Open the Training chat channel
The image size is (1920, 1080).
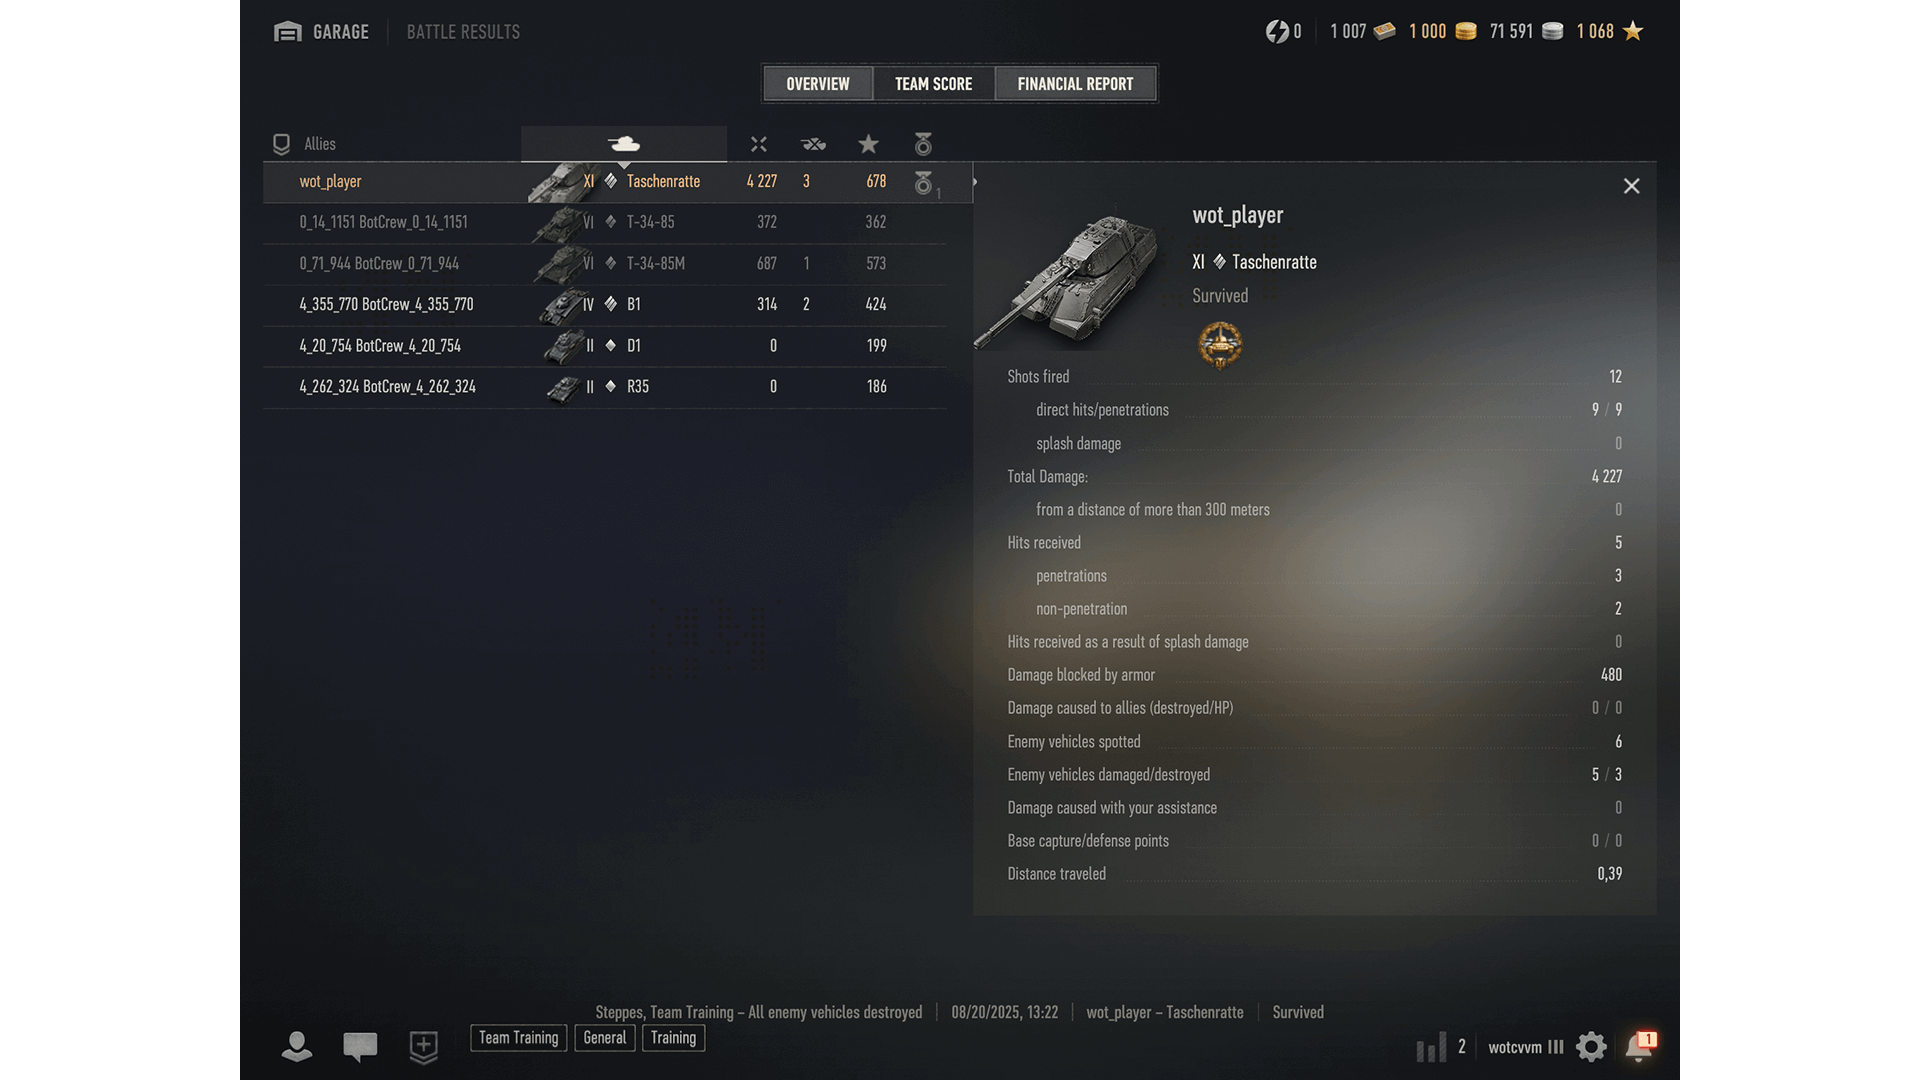(x=674, y=1038)
